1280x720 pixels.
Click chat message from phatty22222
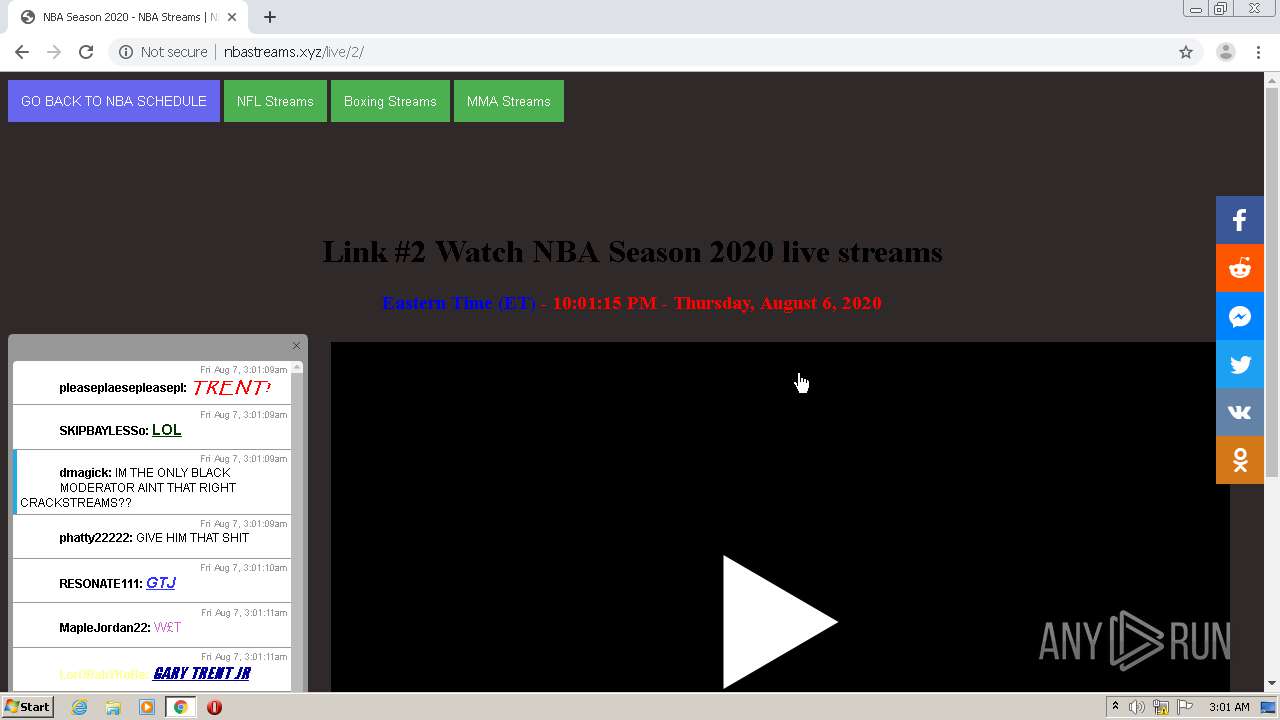(152, 536)
